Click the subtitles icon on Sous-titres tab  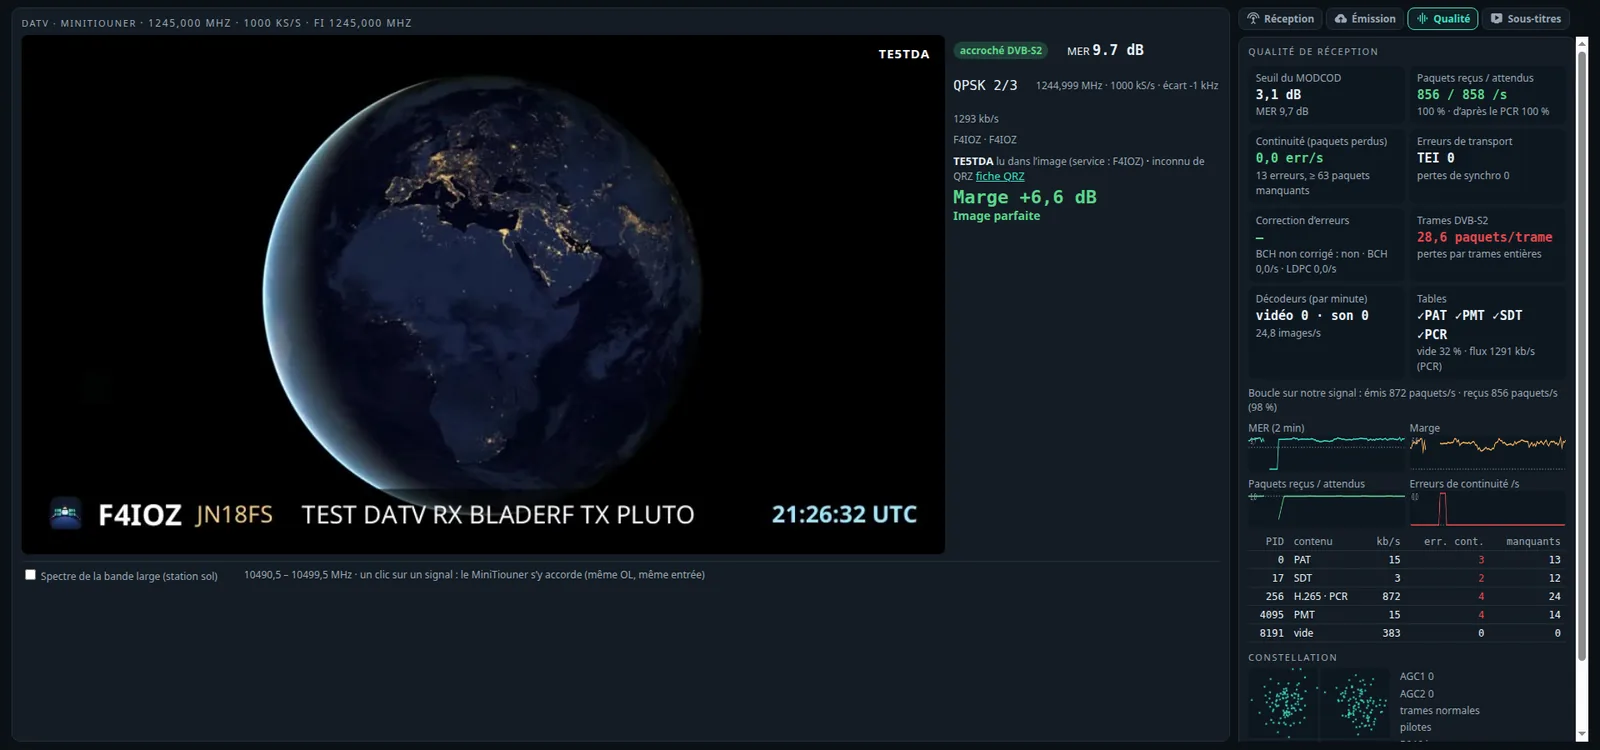click(x=1497, y=19)
